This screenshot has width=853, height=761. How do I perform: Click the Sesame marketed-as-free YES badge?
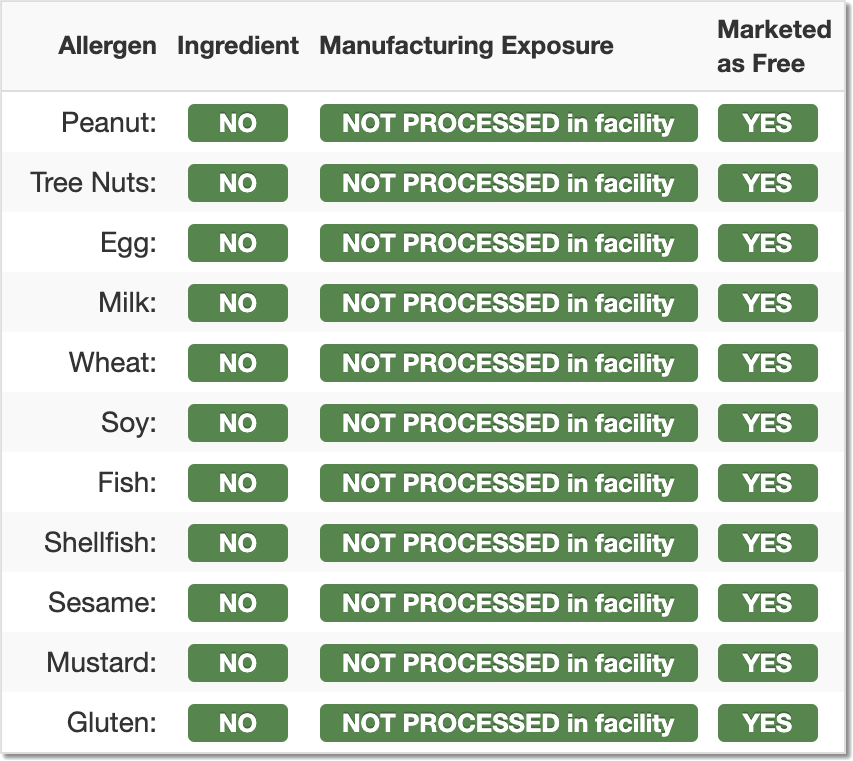pyautogui.click(x=767, y=603)
